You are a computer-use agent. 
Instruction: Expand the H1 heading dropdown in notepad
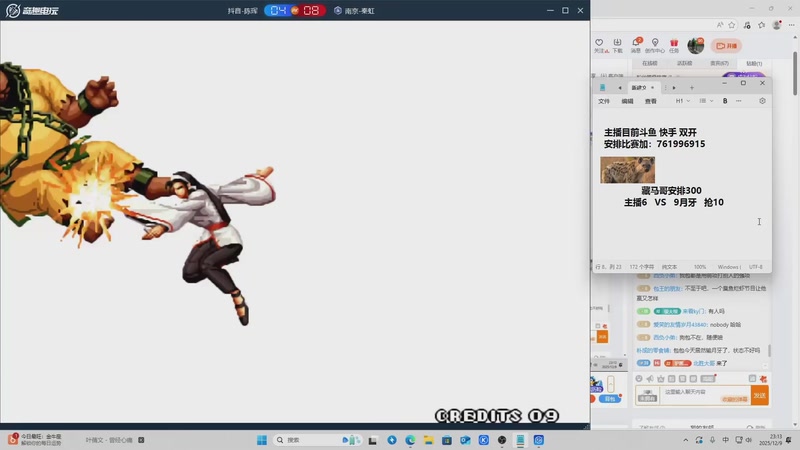click(683, 101)
